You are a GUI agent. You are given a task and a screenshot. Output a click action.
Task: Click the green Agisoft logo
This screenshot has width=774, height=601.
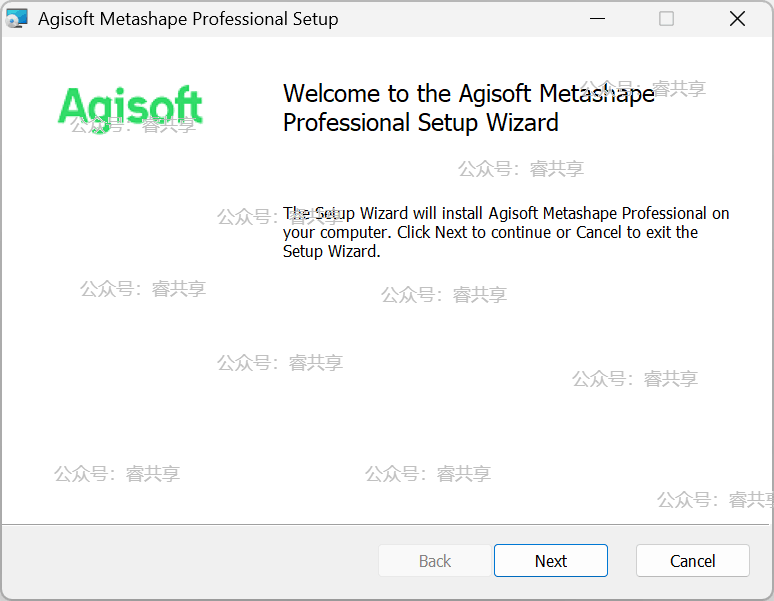click(130, 109)
